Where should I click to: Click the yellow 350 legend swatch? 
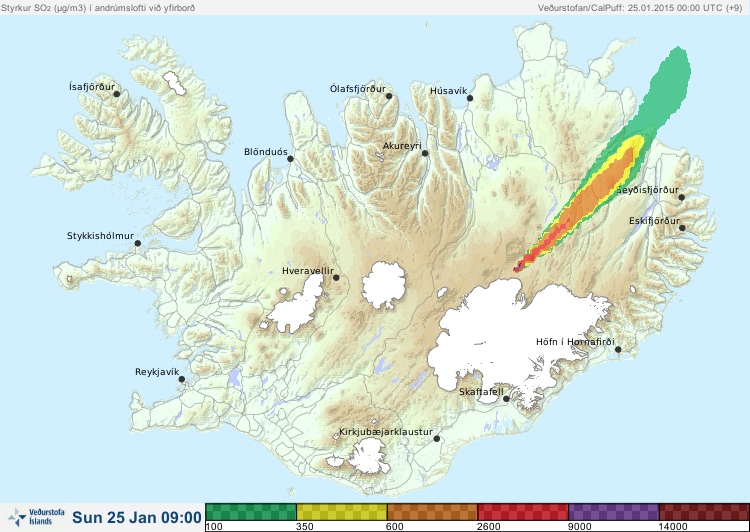tap(342, 512)
